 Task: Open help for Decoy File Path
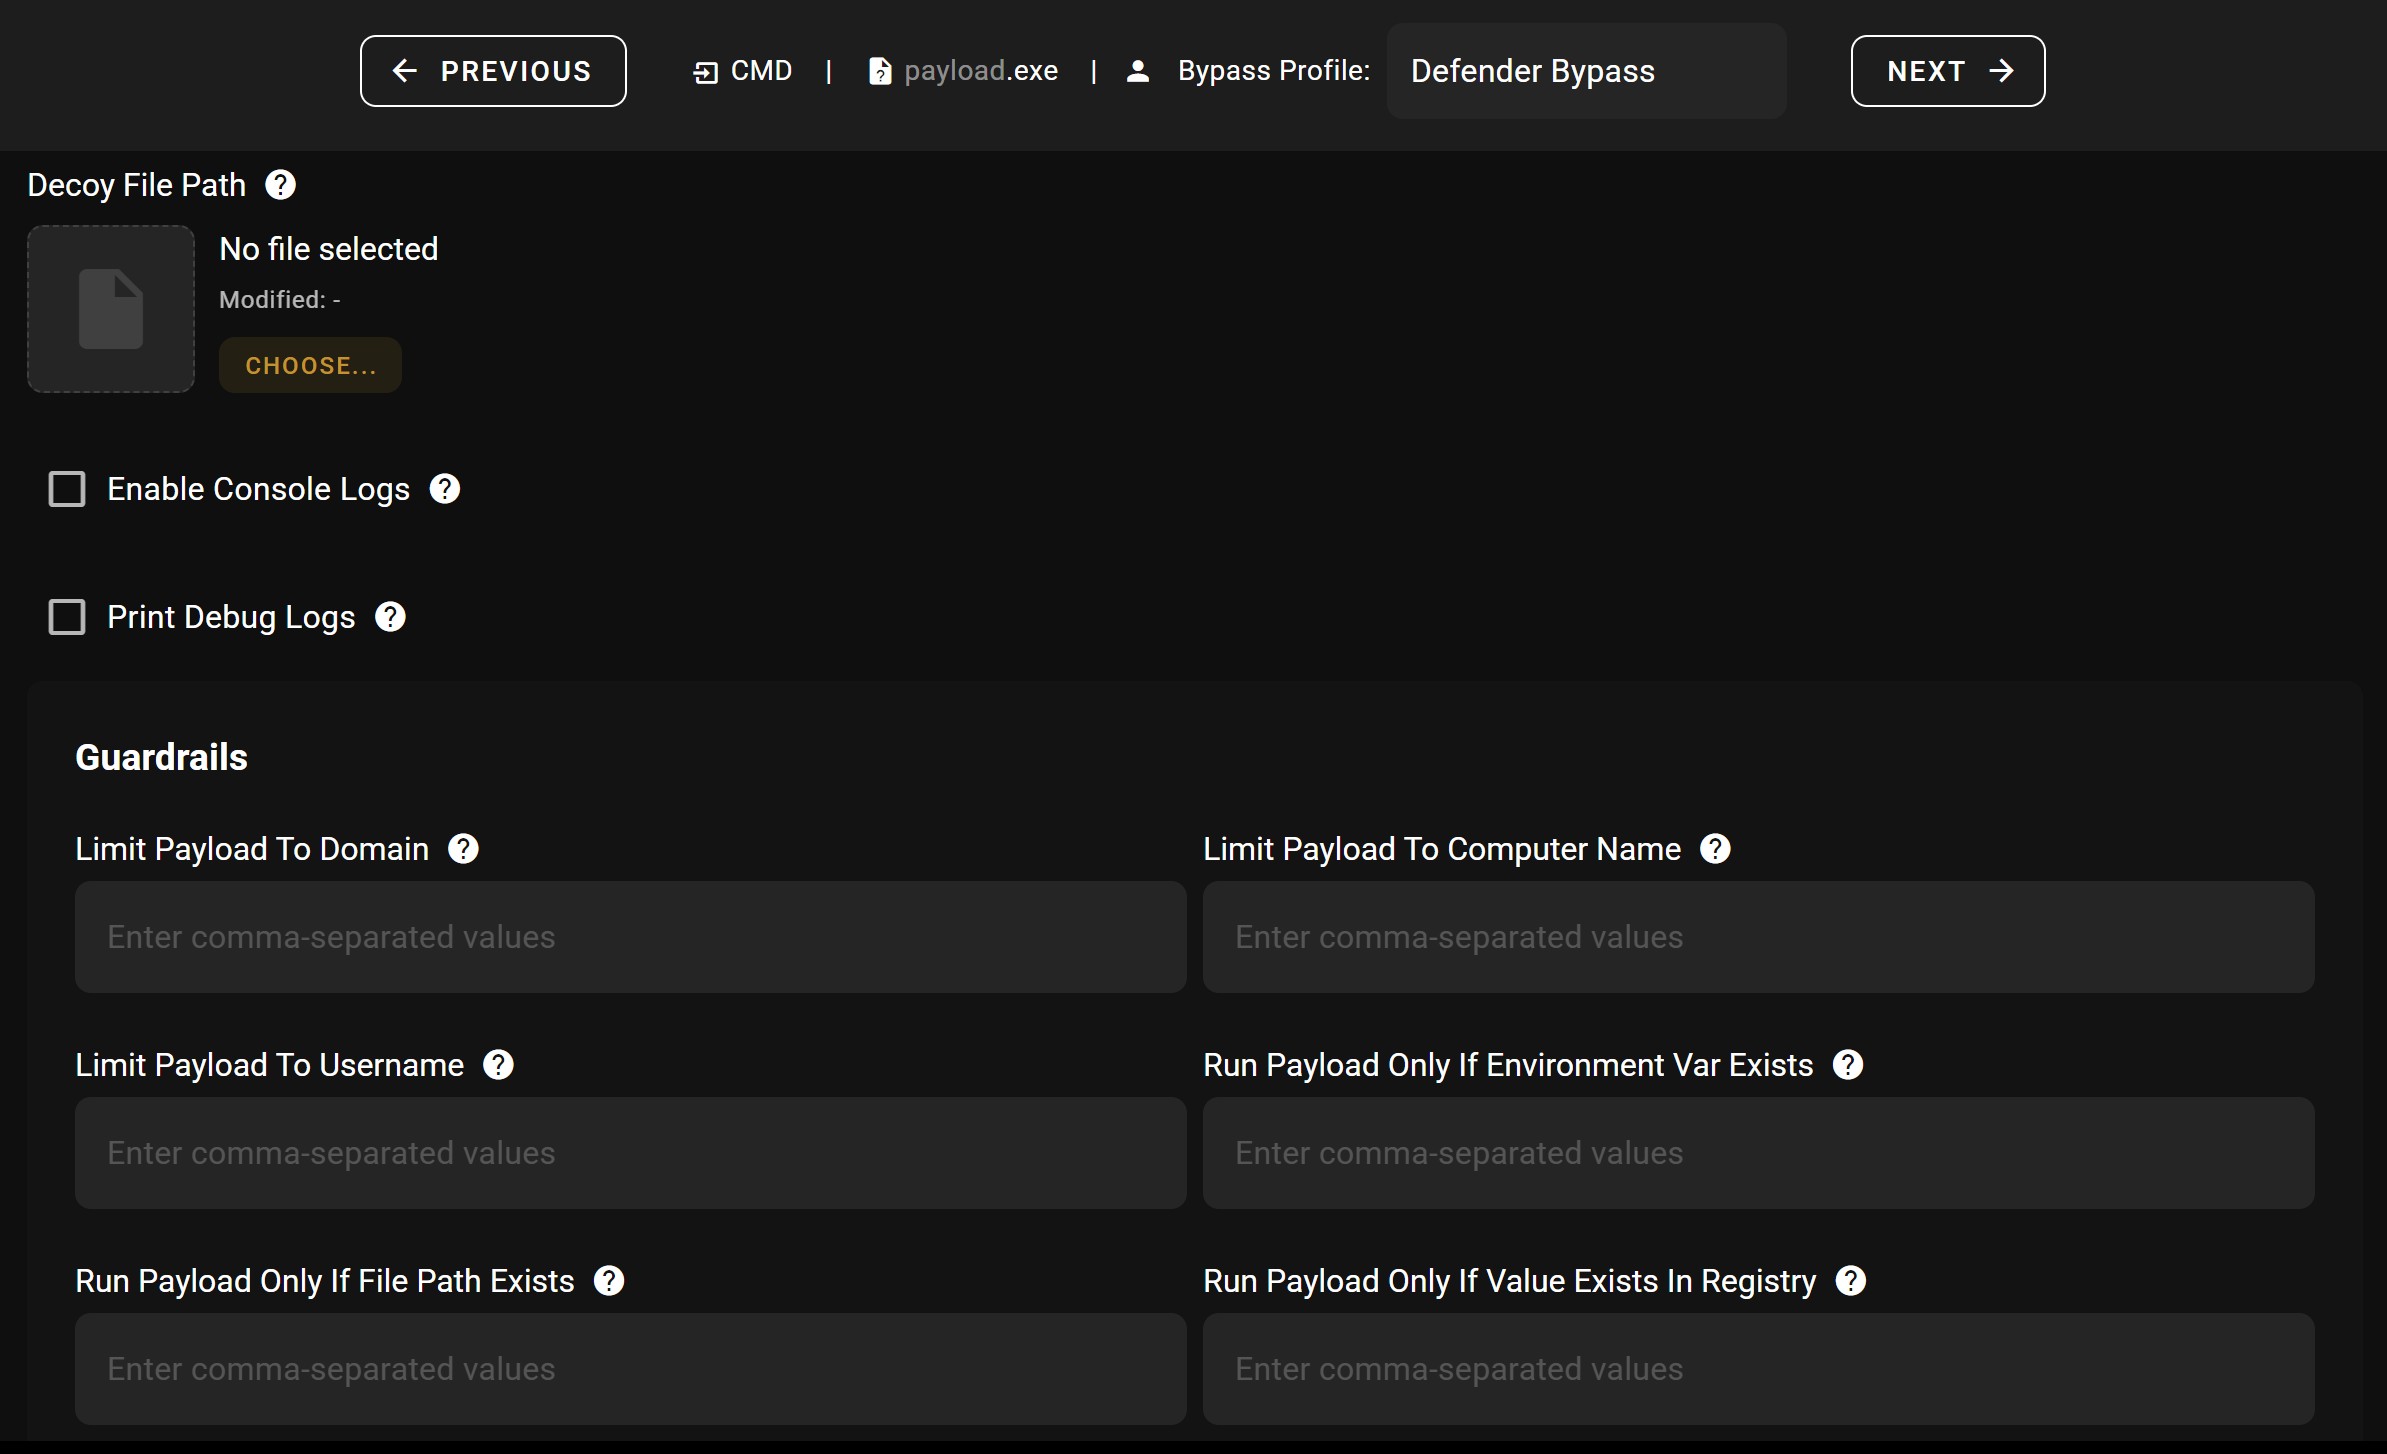coord(280,185)
